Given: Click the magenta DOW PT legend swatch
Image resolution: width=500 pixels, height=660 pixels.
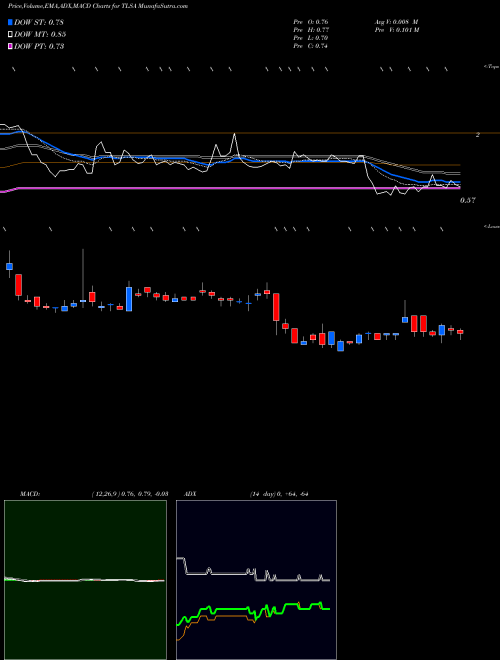Looking at the screenshot, I should tap(10, 46).
